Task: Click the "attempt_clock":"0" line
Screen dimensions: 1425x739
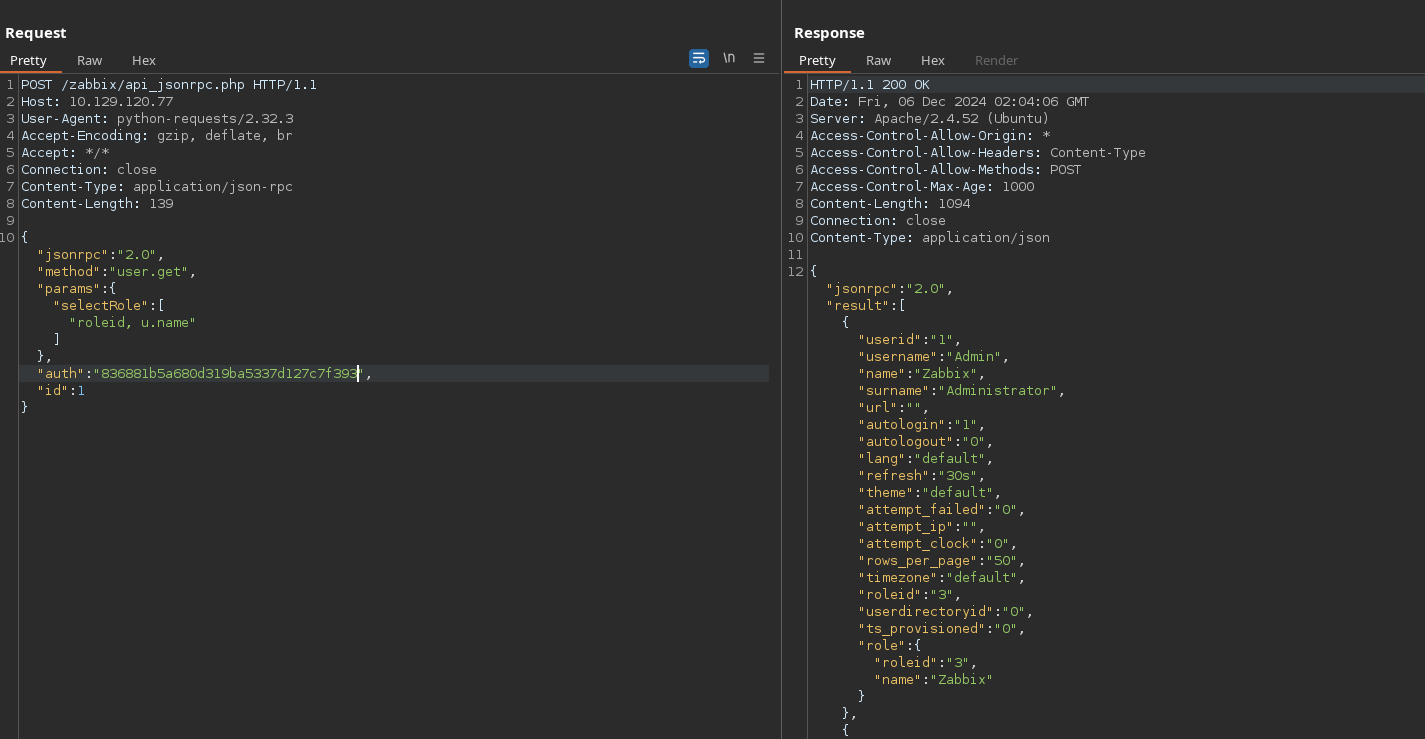Action: coord(937,543)
